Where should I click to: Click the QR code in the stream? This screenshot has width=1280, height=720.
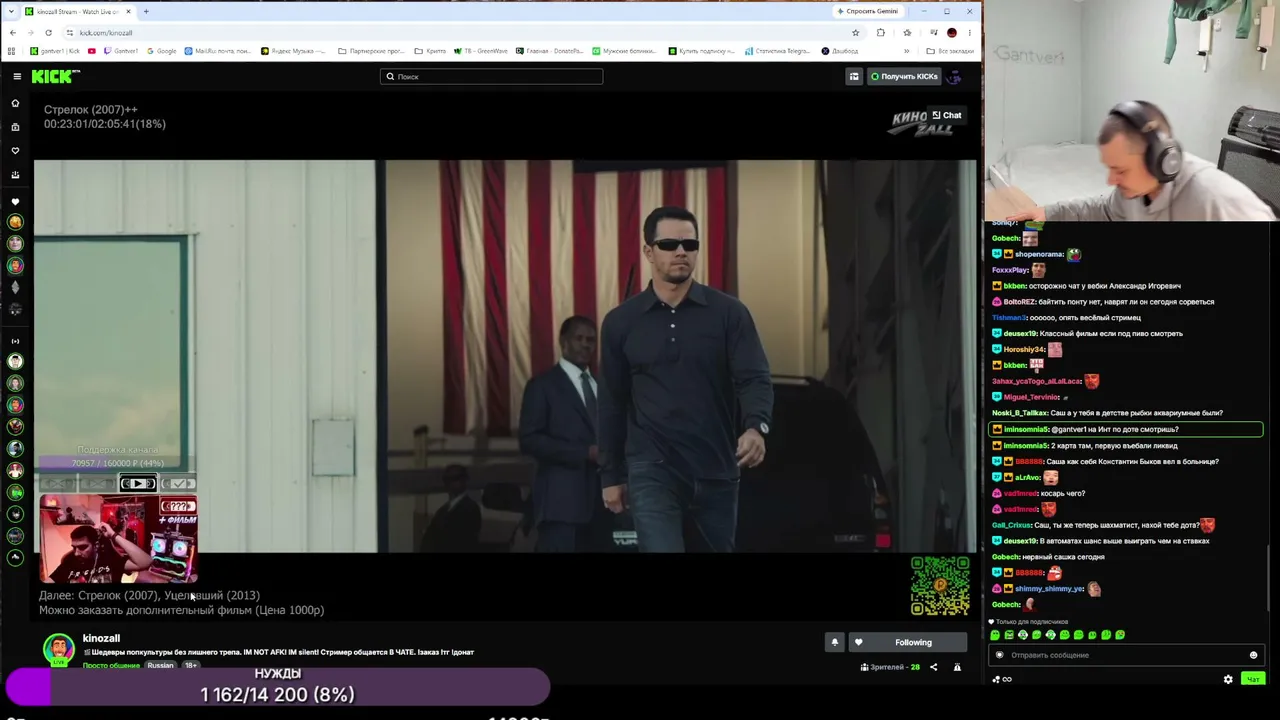940,585
